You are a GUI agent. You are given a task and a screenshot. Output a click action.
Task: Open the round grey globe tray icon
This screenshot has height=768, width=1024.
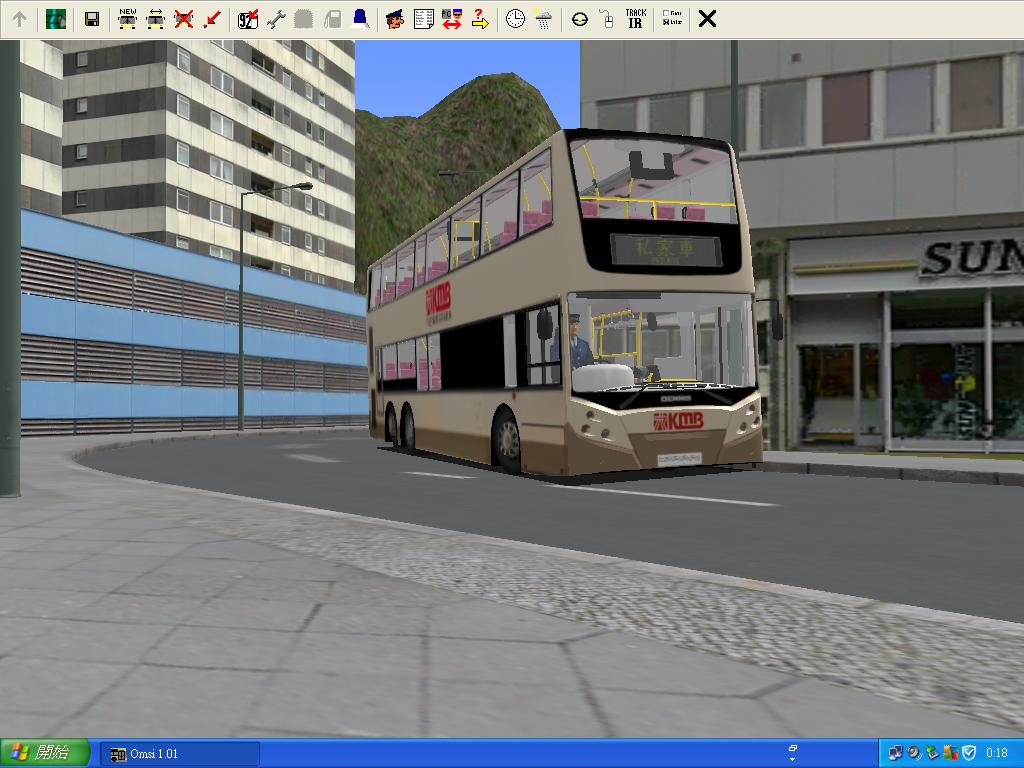pos(914,753)
